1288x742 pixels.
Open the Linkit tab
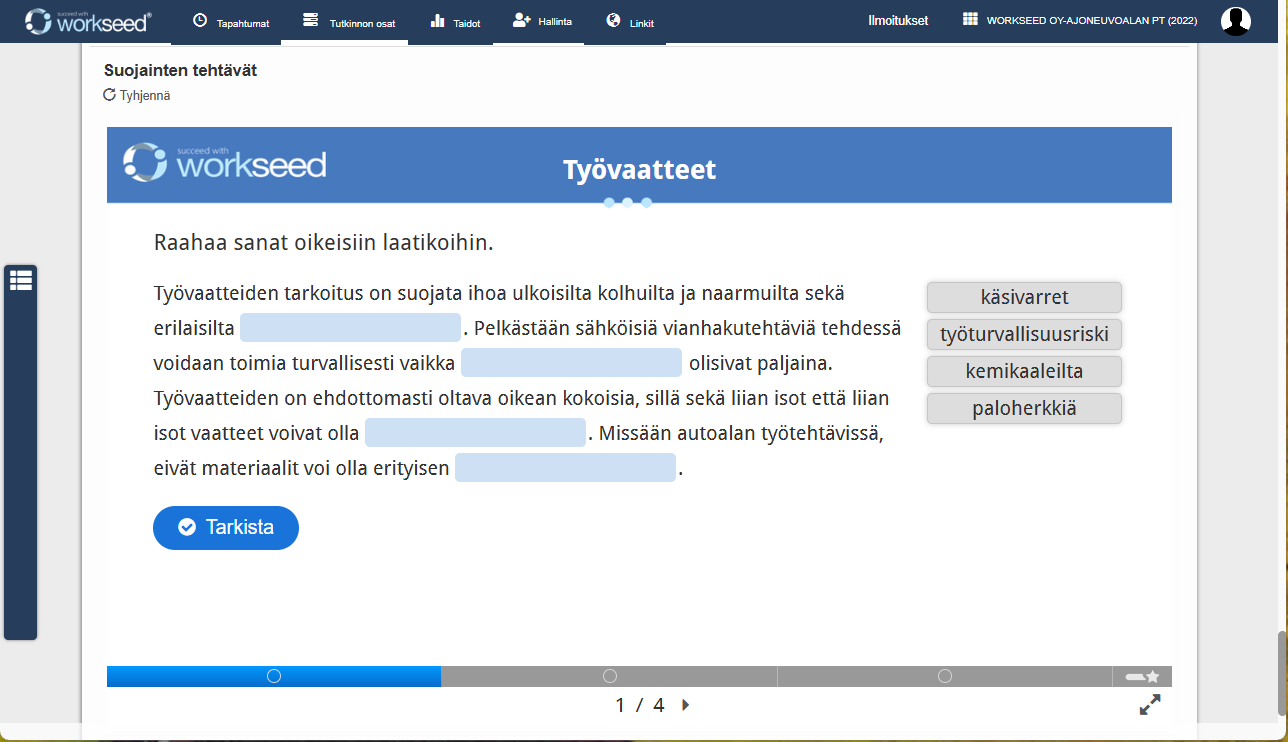[630, 22]
